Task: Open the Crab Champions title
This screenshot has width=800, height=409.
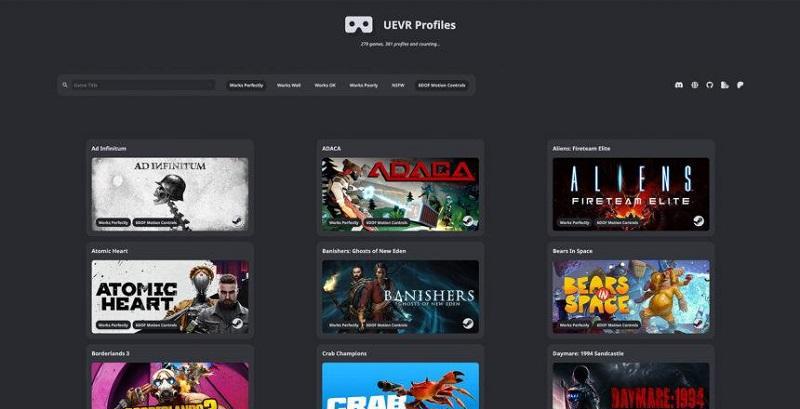Action: click(x=344, y=353)
